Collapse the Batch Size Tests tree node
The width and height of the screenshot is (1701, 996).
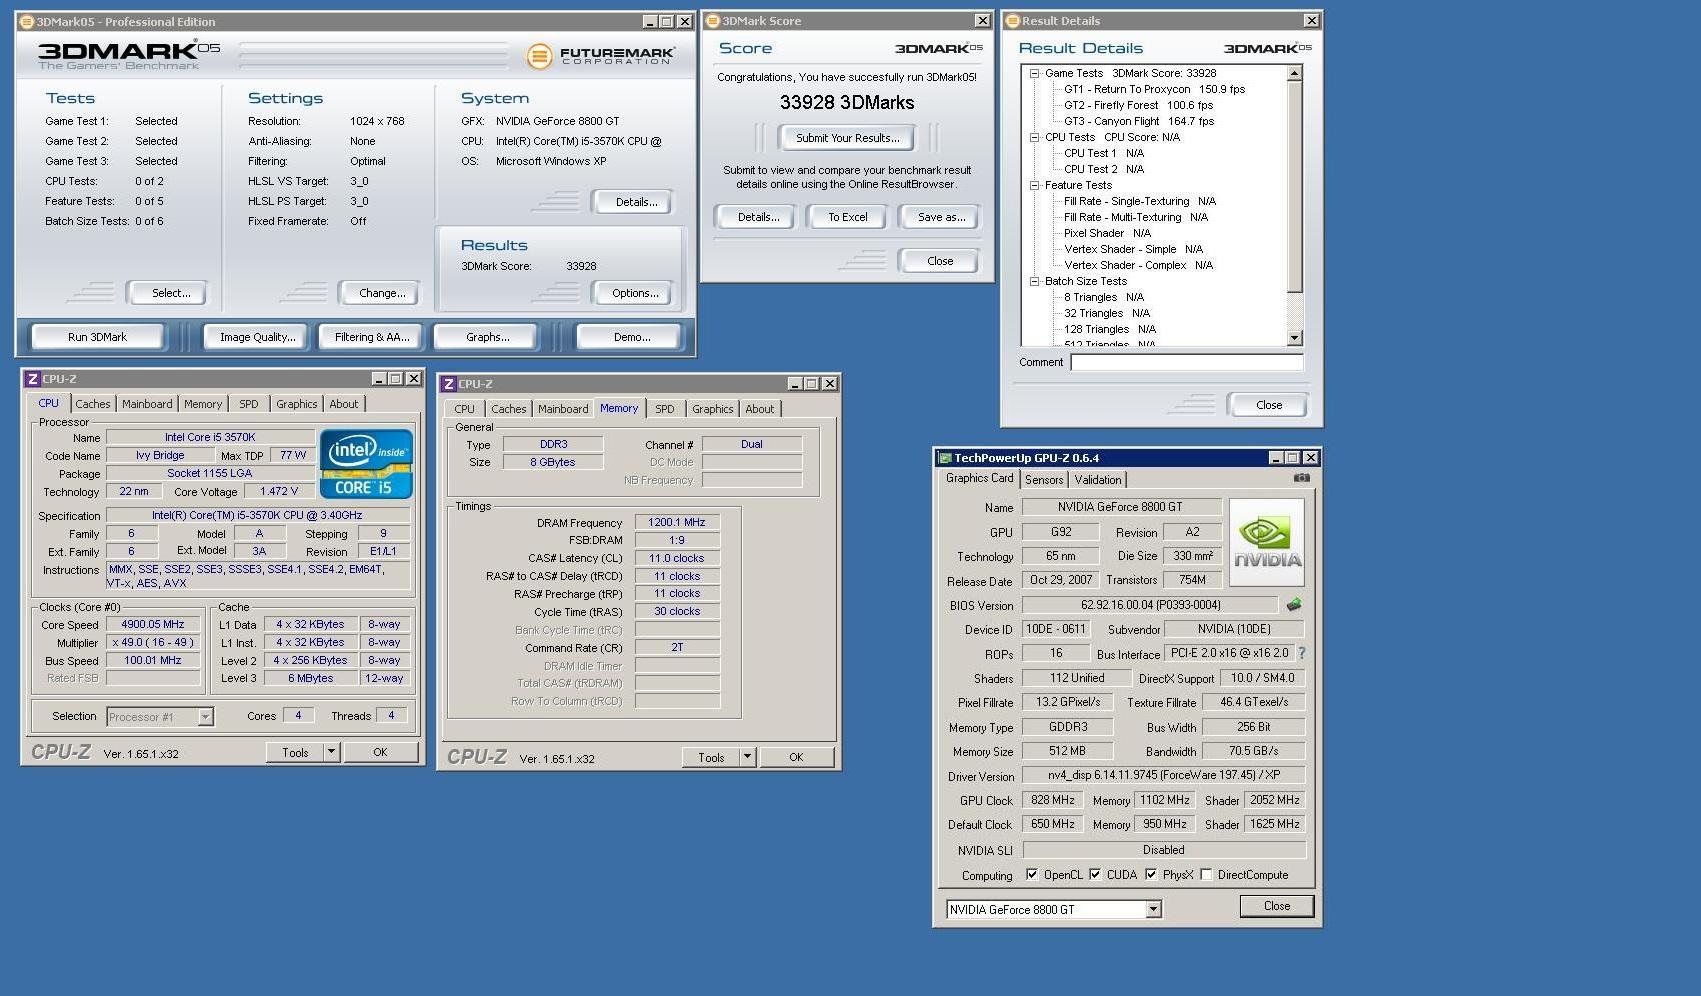1034,281
